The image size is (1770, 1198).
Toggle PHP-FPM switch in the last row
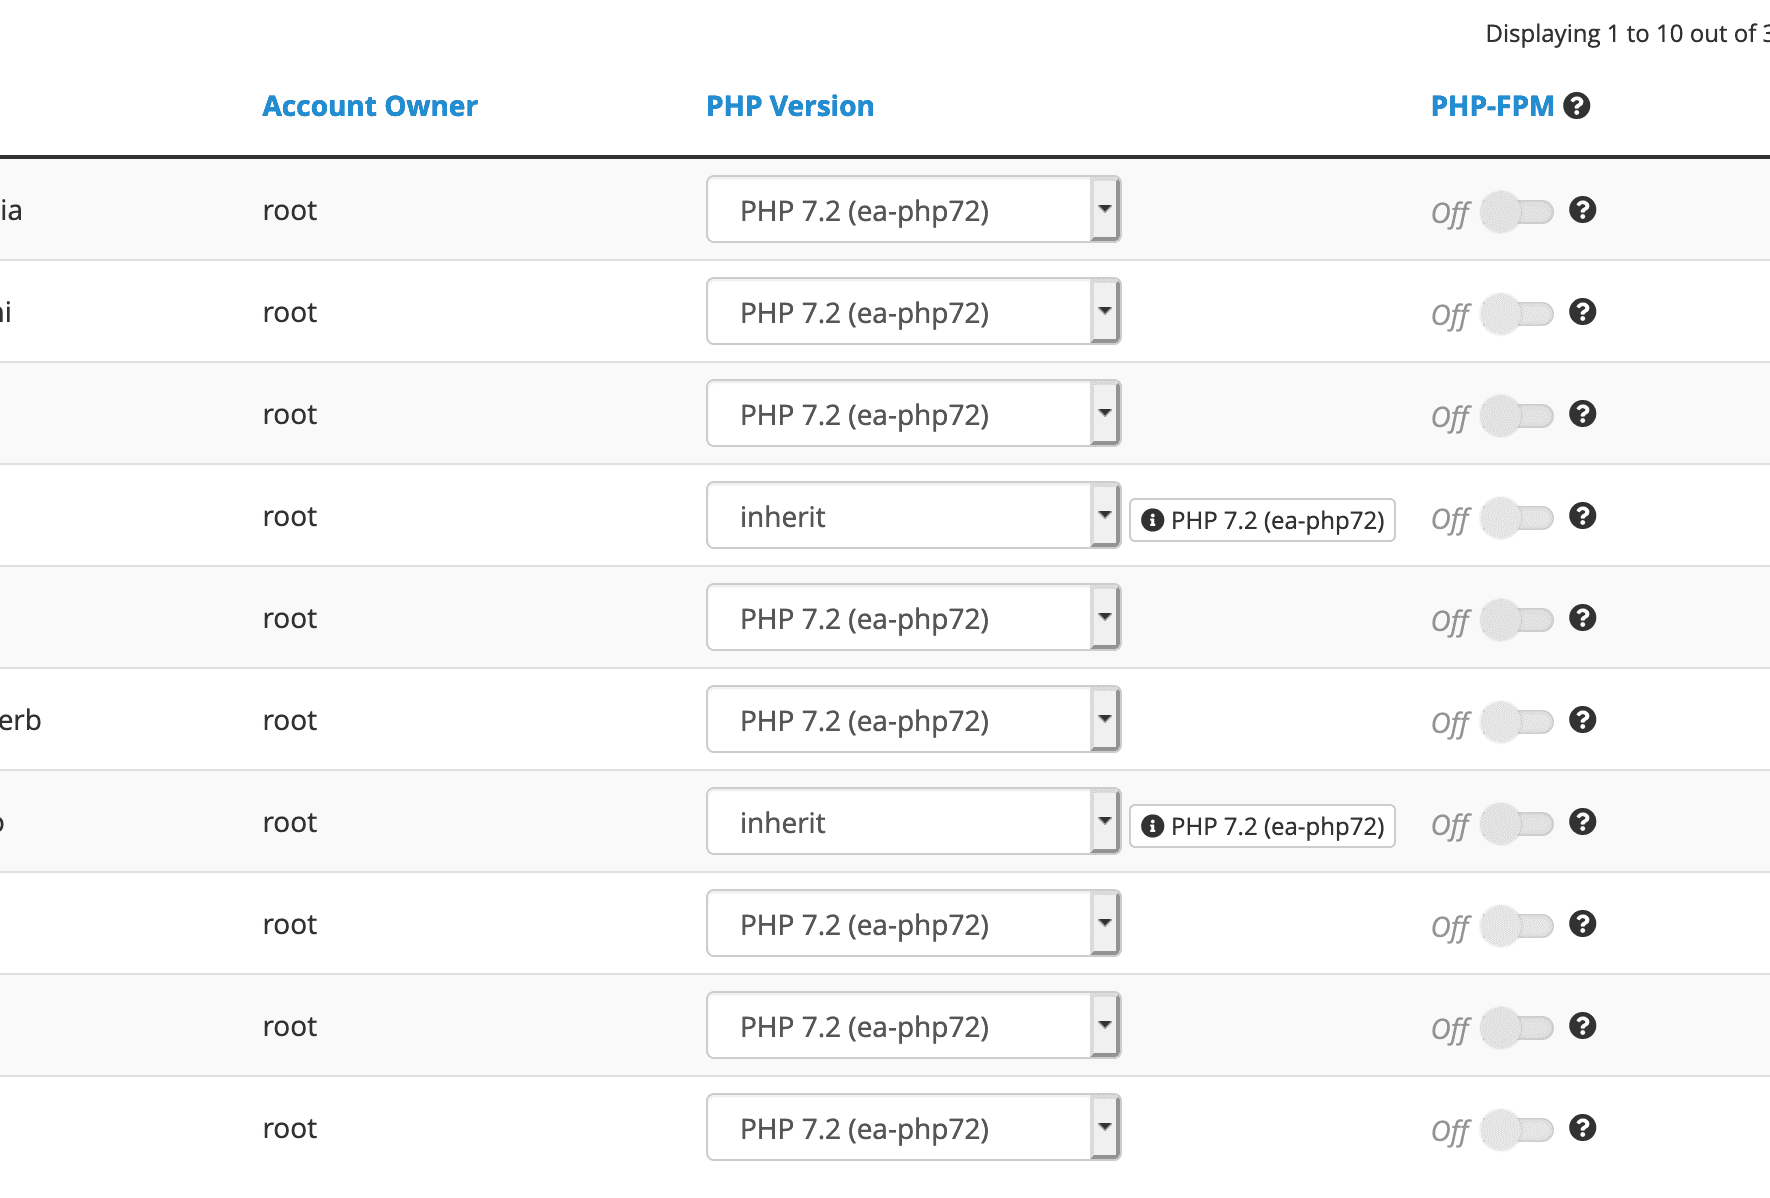[x=1517, y=1130]
